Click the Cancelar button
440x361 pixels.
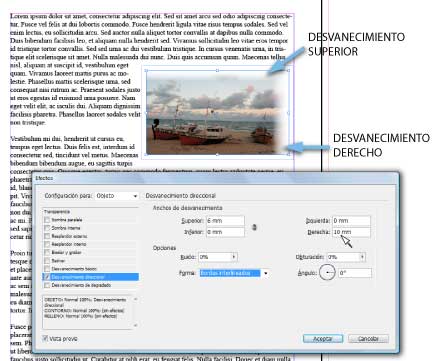pyautogui.click(x=368, y=339)
